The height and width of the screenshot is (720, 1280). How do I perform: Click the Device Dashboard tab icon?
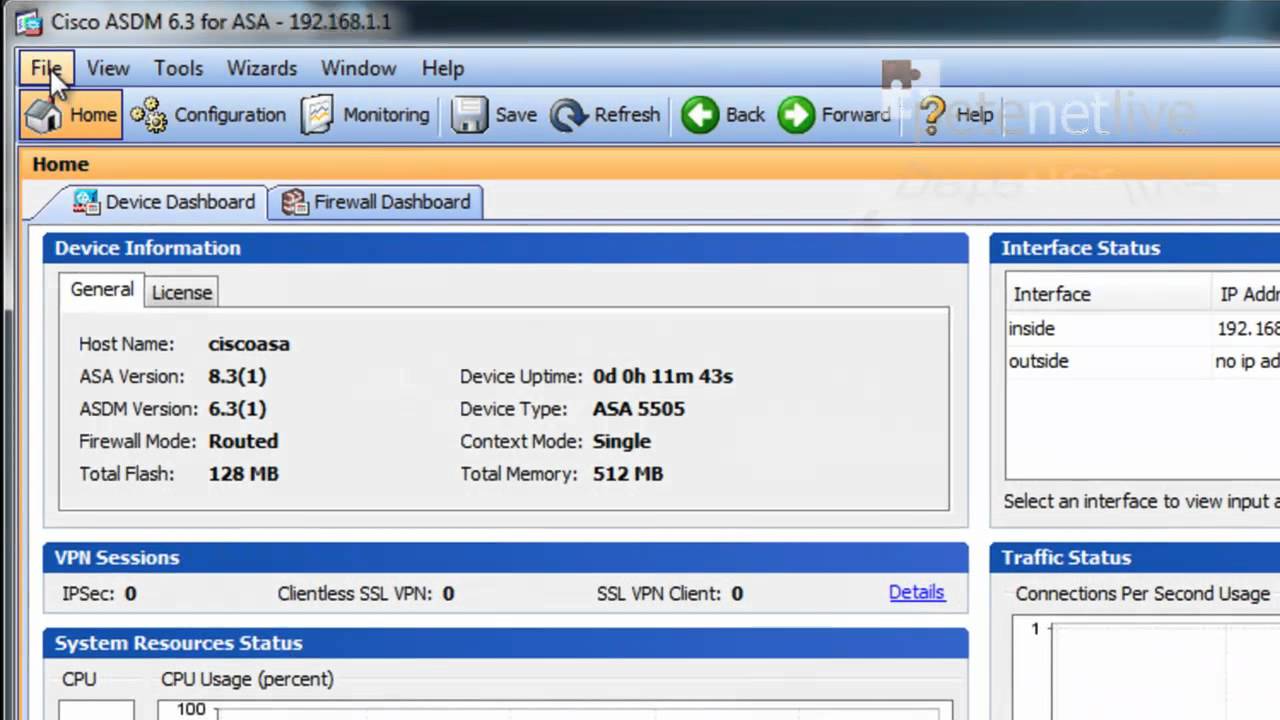click(87, 202)
